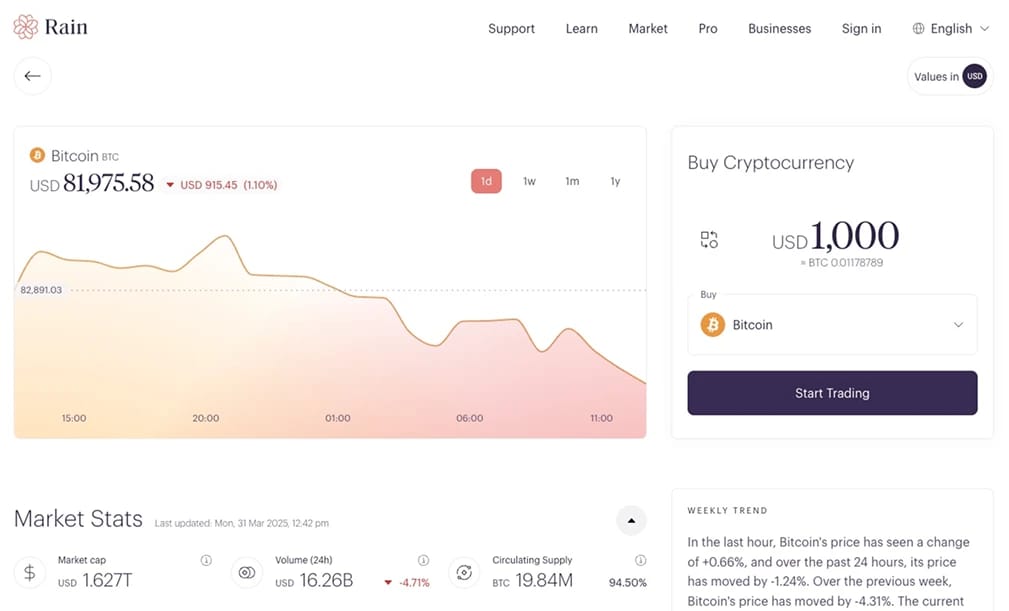Click the orange Bitcoin icon in chart header
This screenshot has height=611, width=1009.
[38, 156]
